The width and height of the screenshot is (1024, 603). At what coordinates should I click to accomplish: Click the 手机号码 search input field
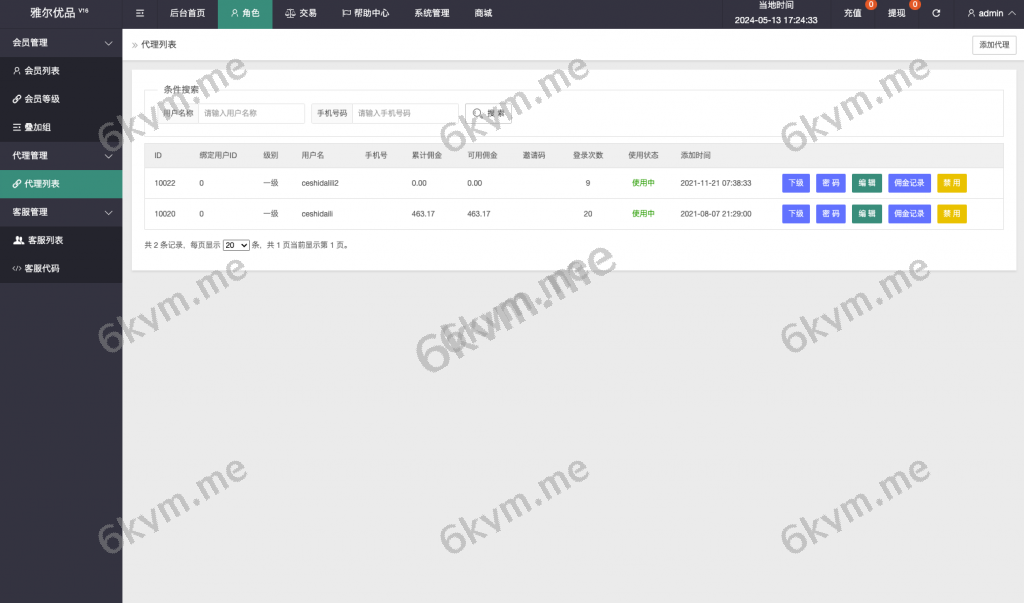coord(405,114)
